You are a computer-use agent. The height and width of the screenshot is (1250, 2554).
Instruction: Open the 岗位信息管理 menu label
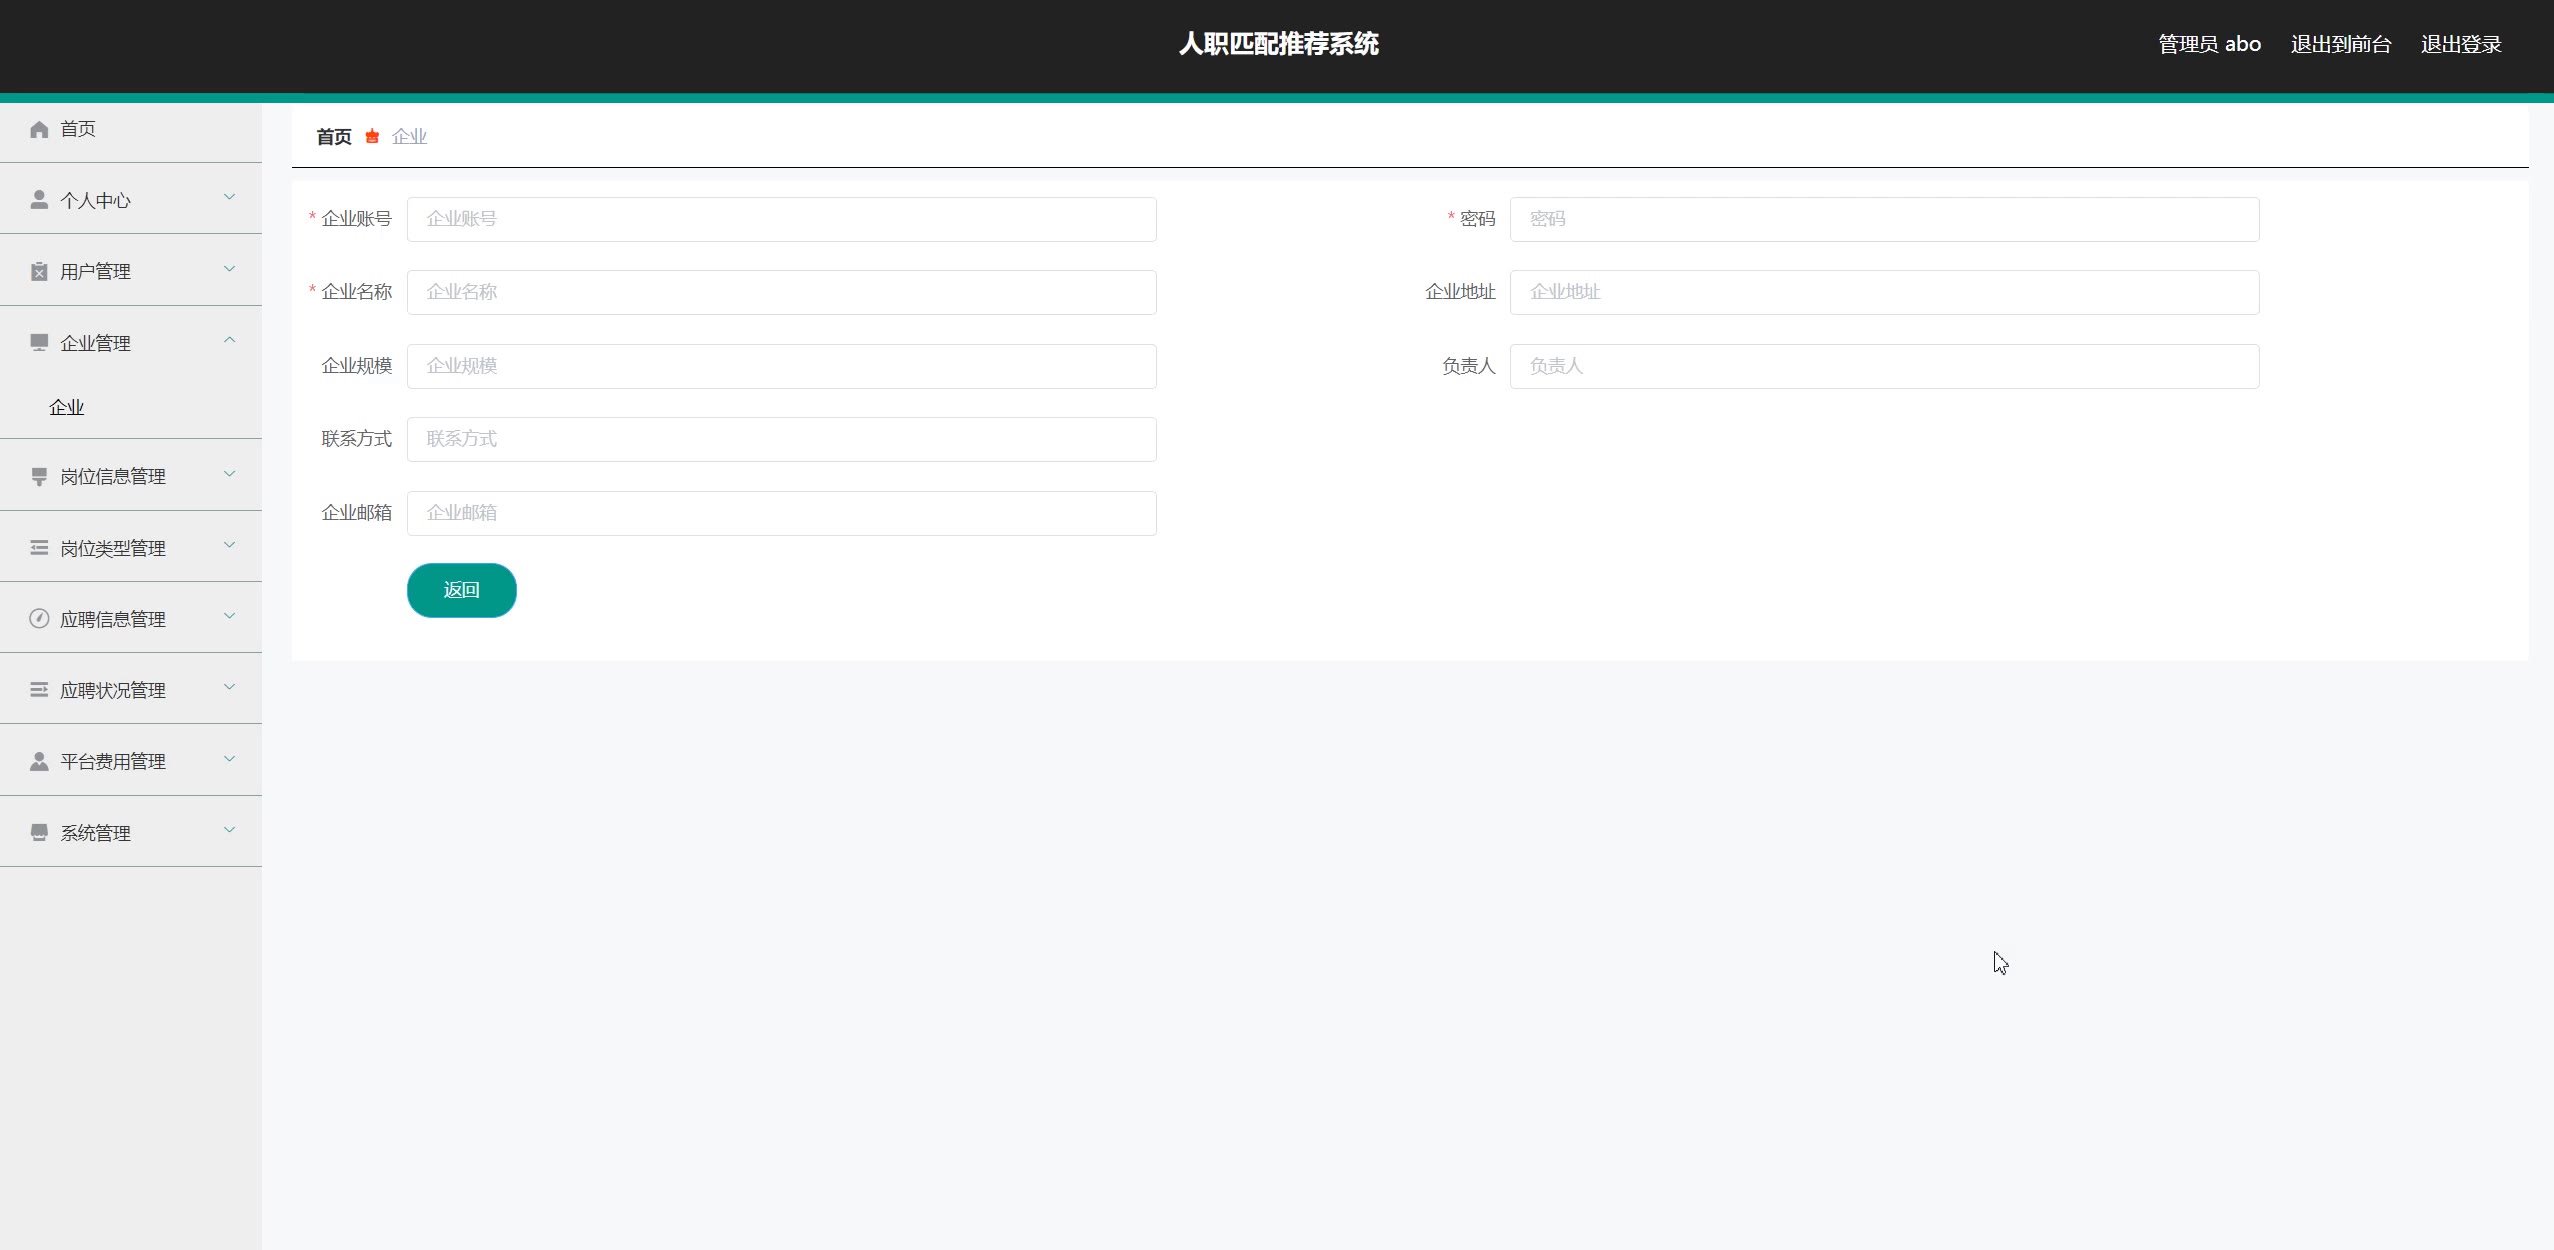(x=113, y=476)
